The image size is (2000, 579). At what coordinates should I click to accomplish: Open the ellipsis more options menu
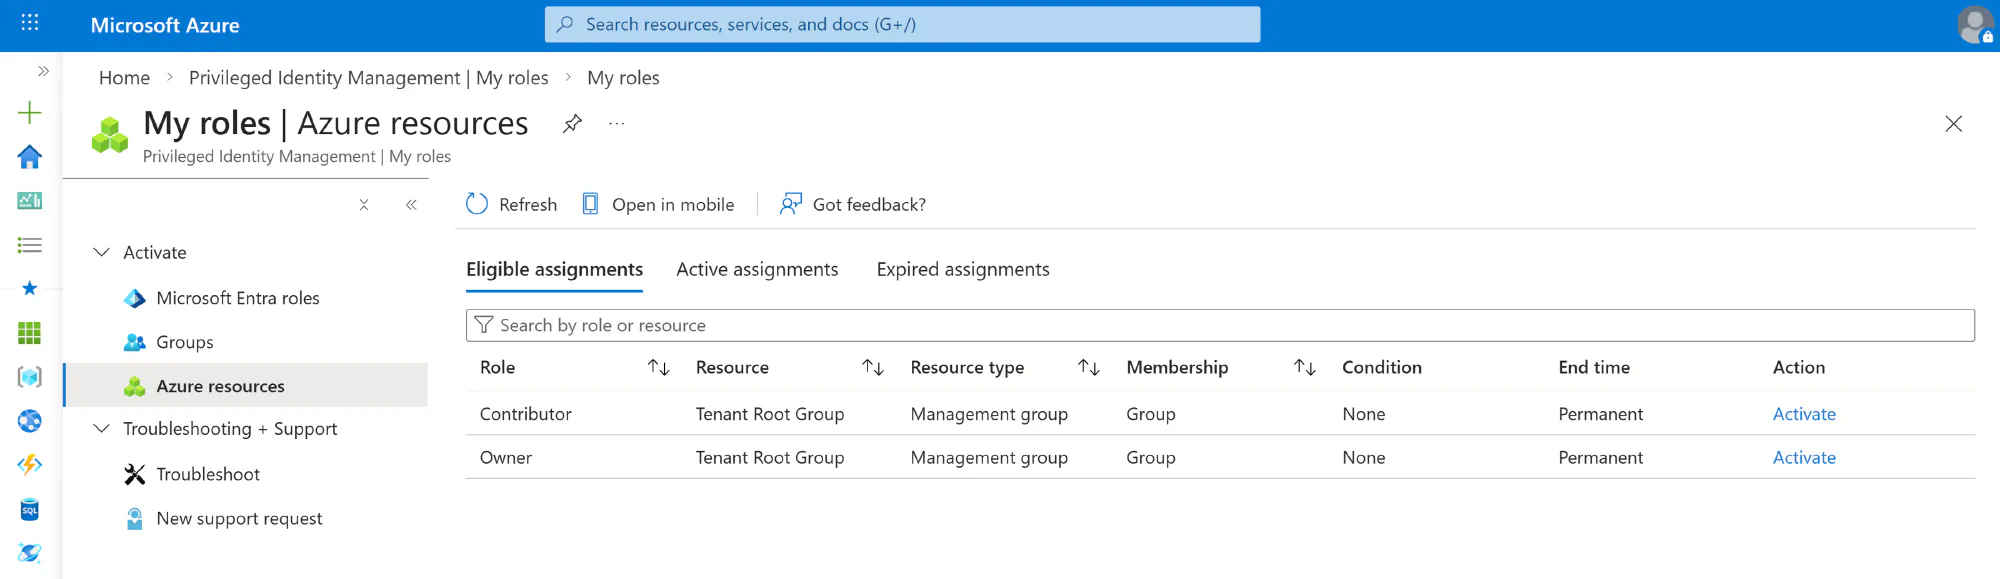click(617, 124)
